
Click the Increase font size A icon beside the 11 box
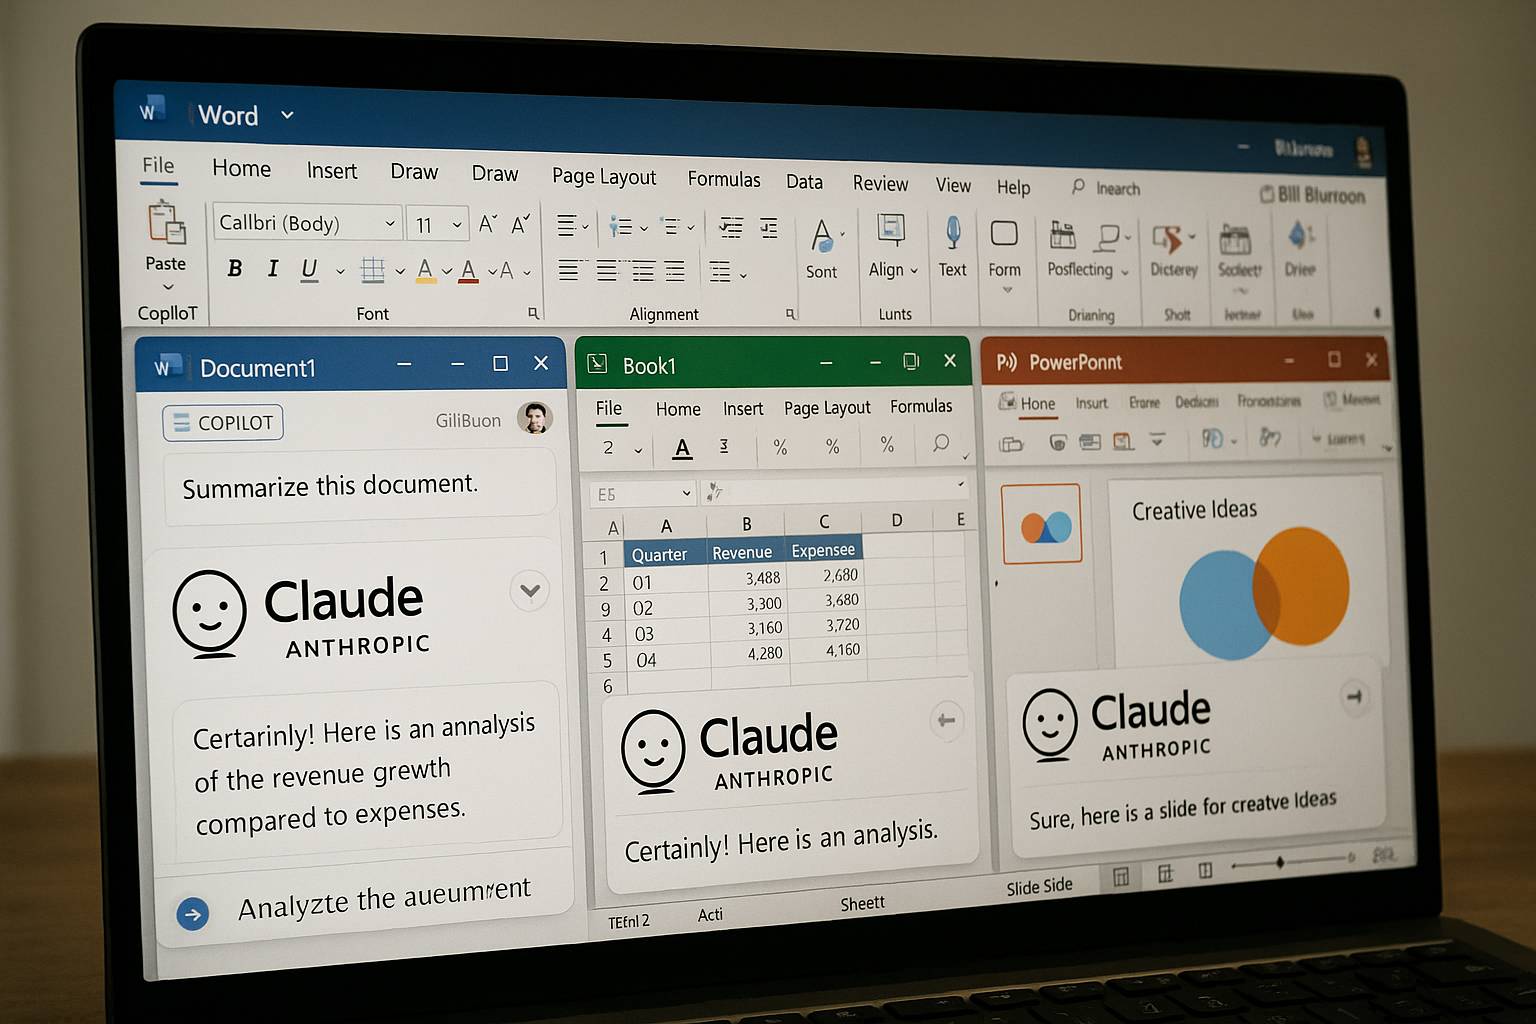pyautogui.click(x=487, y=224)
